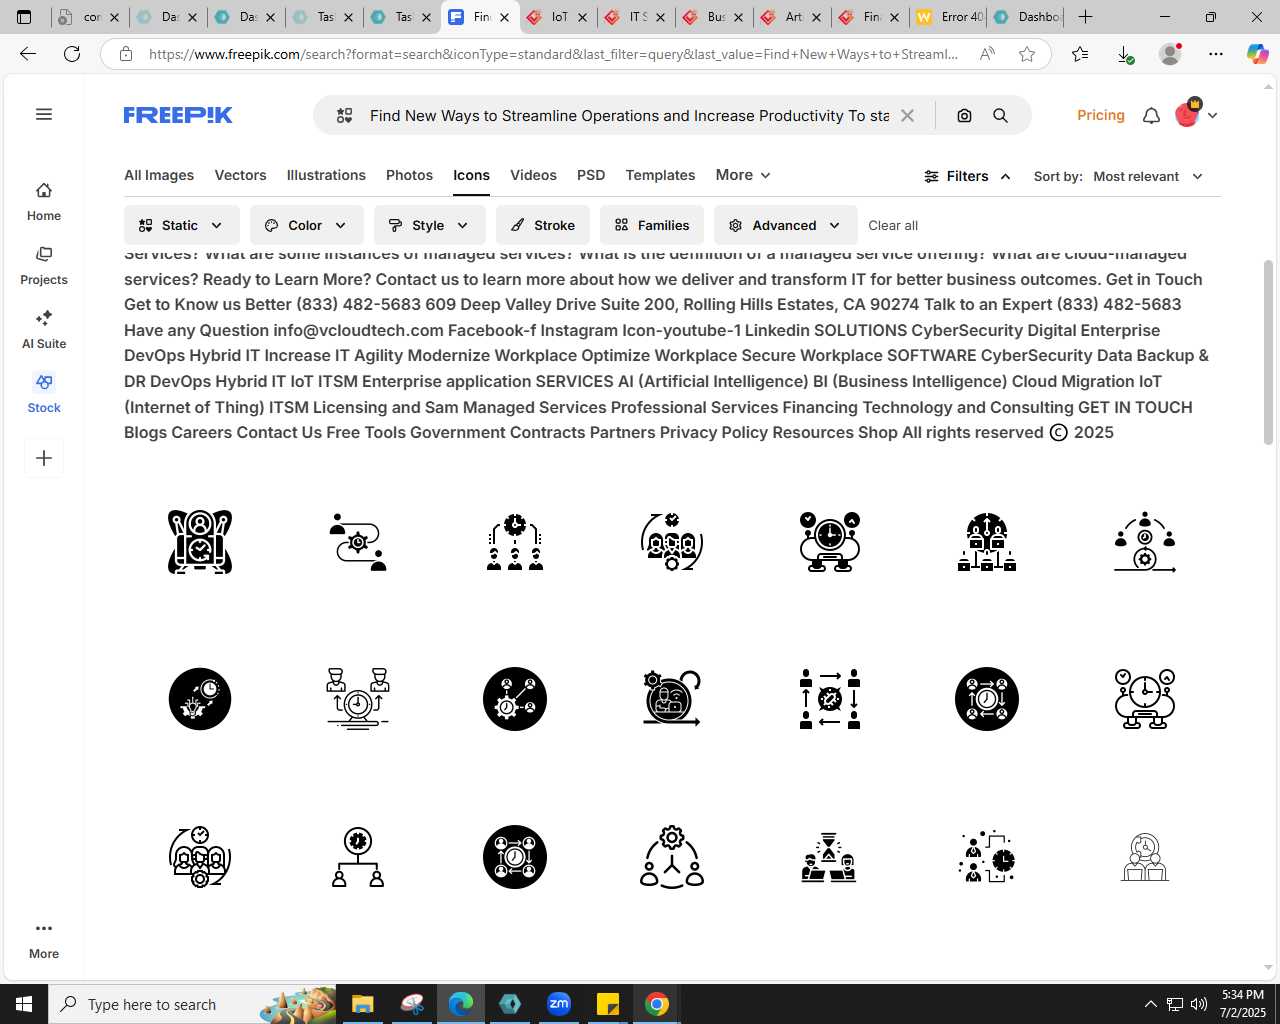Open icon of two workers above clock
This screenshot has height=1024, width=1280.
click(357, 699)
